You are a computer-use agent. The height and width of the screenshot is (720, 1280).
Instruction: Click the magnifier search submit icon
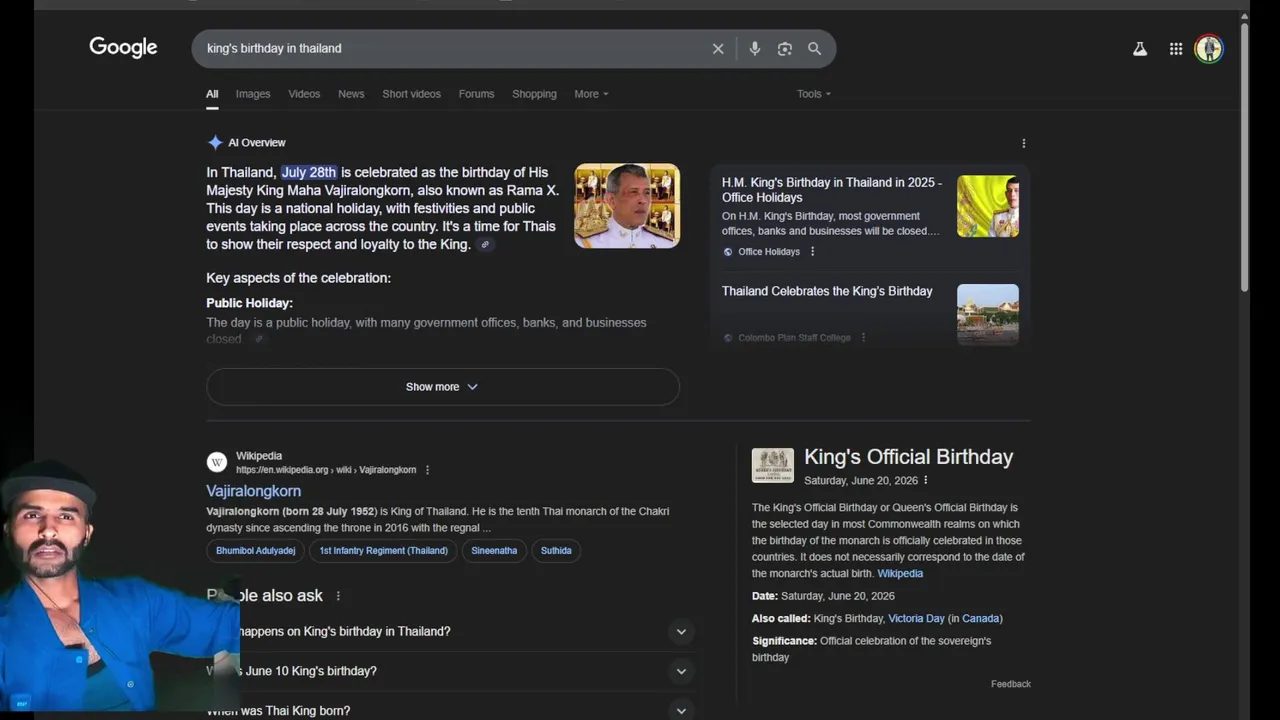pos(815,48)
